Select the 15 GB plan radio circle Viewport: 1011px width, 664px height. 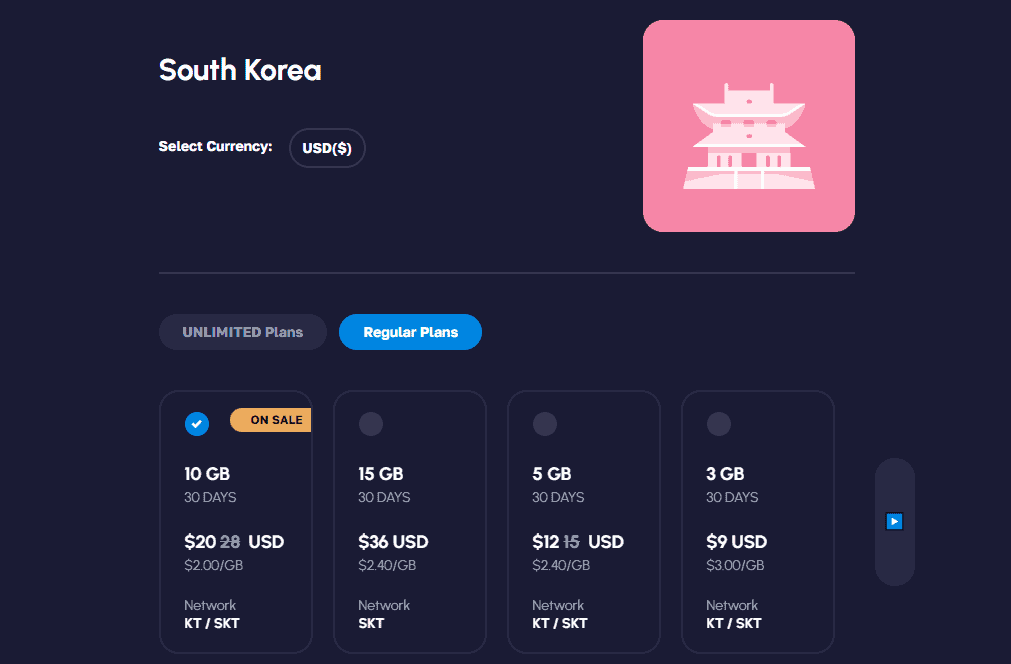371,424
